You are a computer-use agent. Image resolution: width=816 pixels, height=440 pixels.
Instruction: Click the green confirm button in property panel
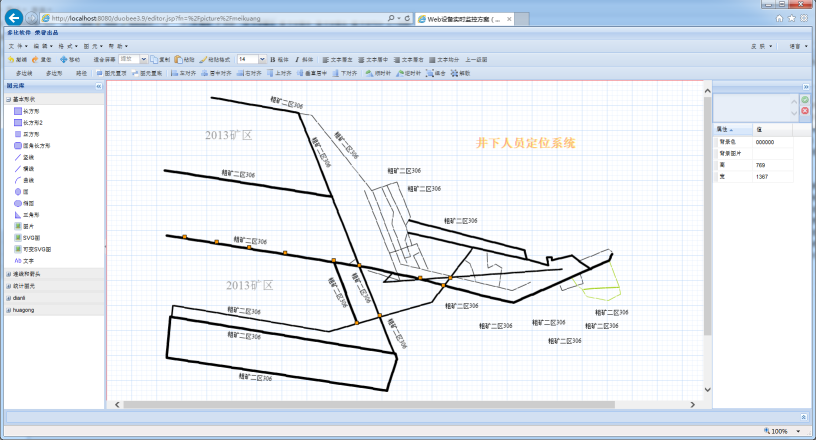[x=805, y=100]
